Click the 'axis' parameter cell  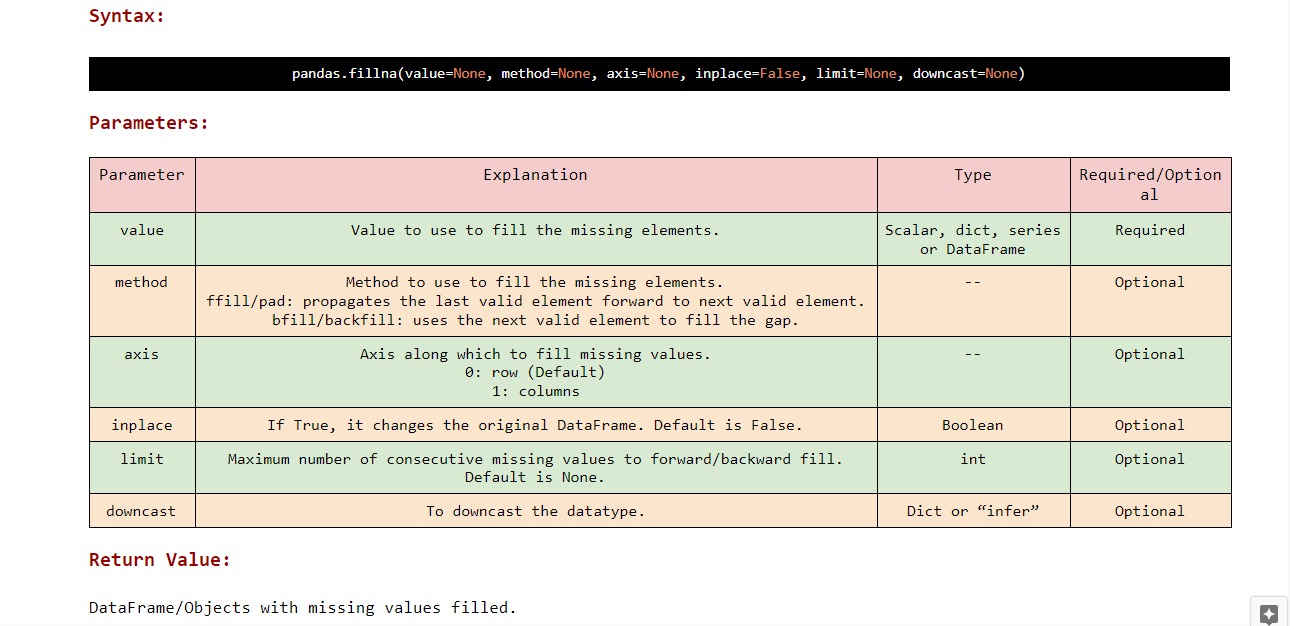click(142, 372)
